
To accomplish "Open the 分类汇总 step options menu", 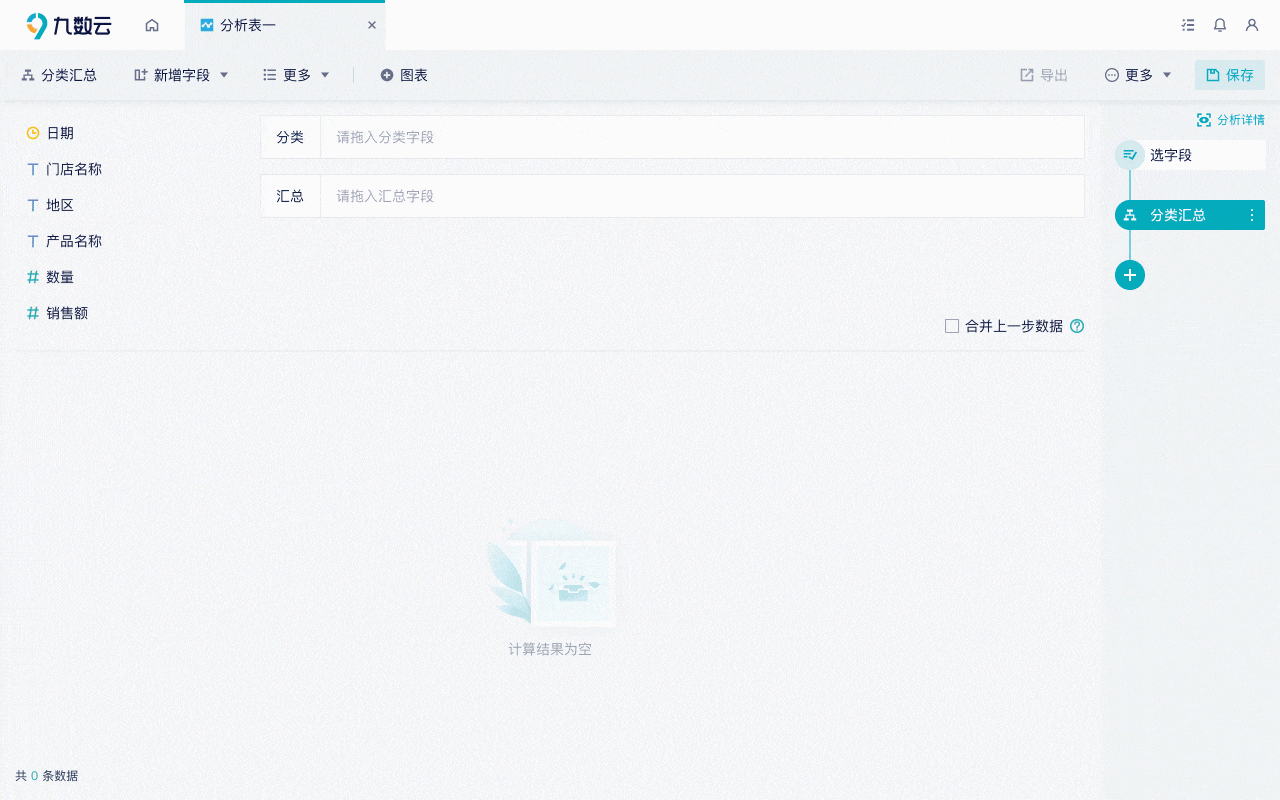I will 1252,215.
